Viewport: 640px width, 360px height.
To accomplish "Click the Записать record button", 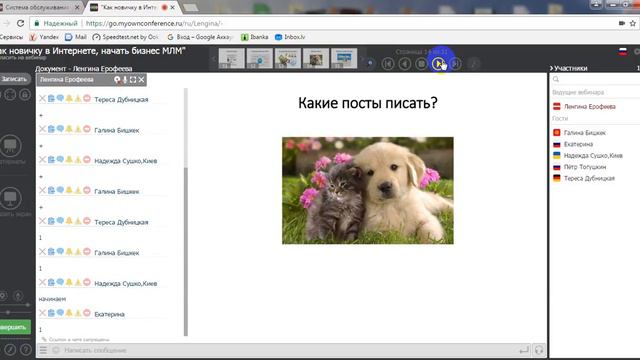I will point(15,79).
